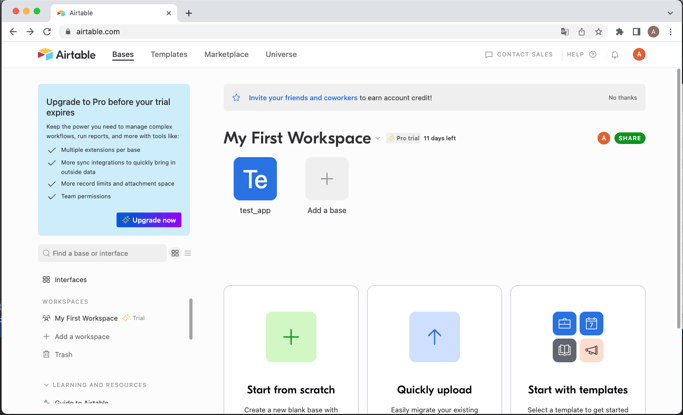The height and width of the screenshot is (415, 683).
Task: Click the main page vertical scrollbar
Action: point(679,198)
